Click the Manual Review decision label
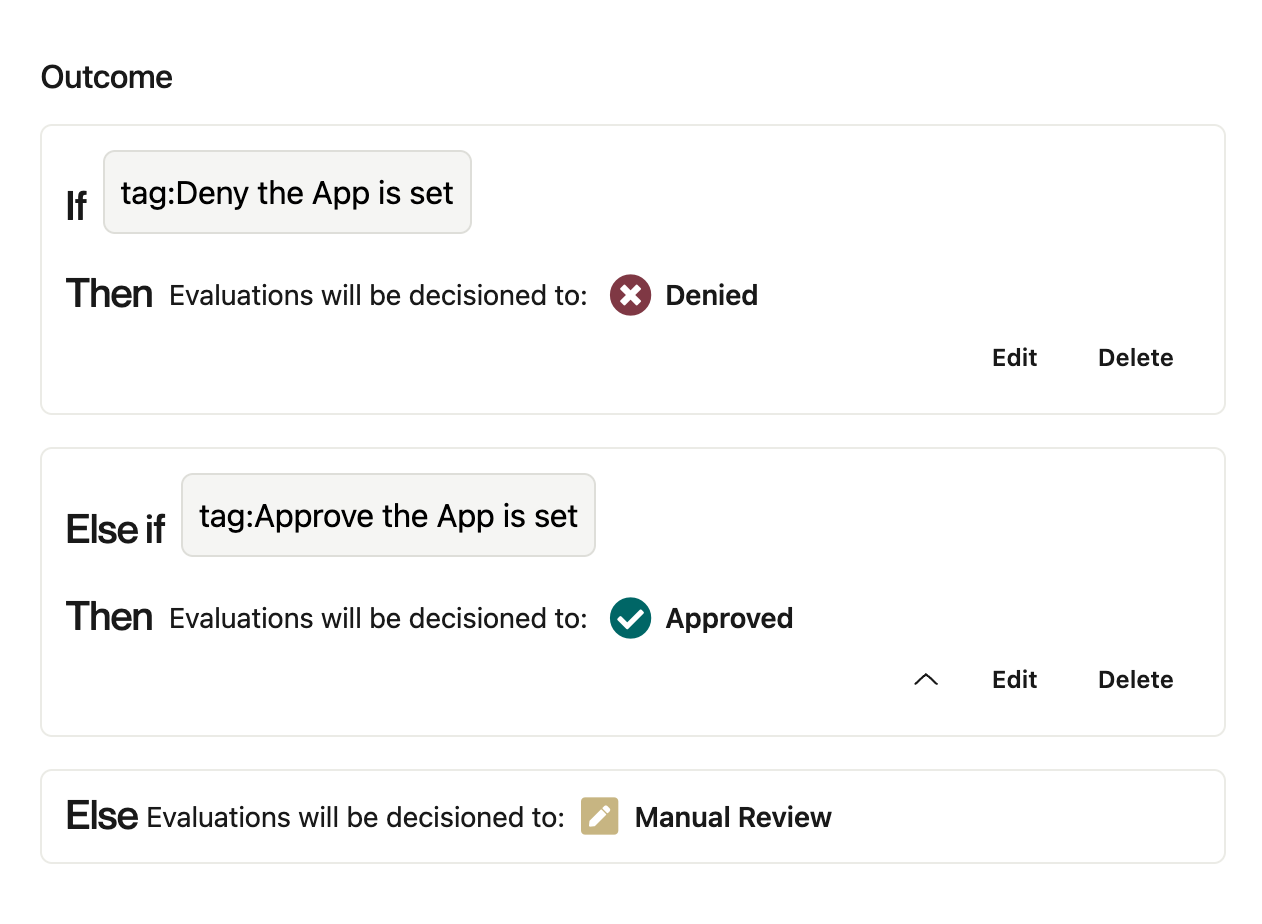 (x=733, y=817)
